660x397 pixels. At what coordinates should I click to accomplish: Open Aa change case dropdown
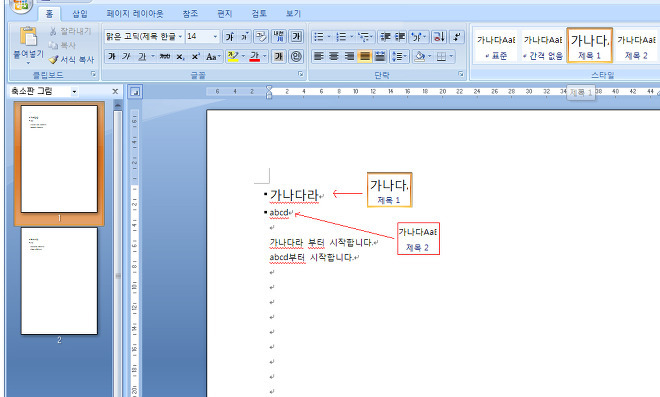pyautogui.click(x=213, y=56)
